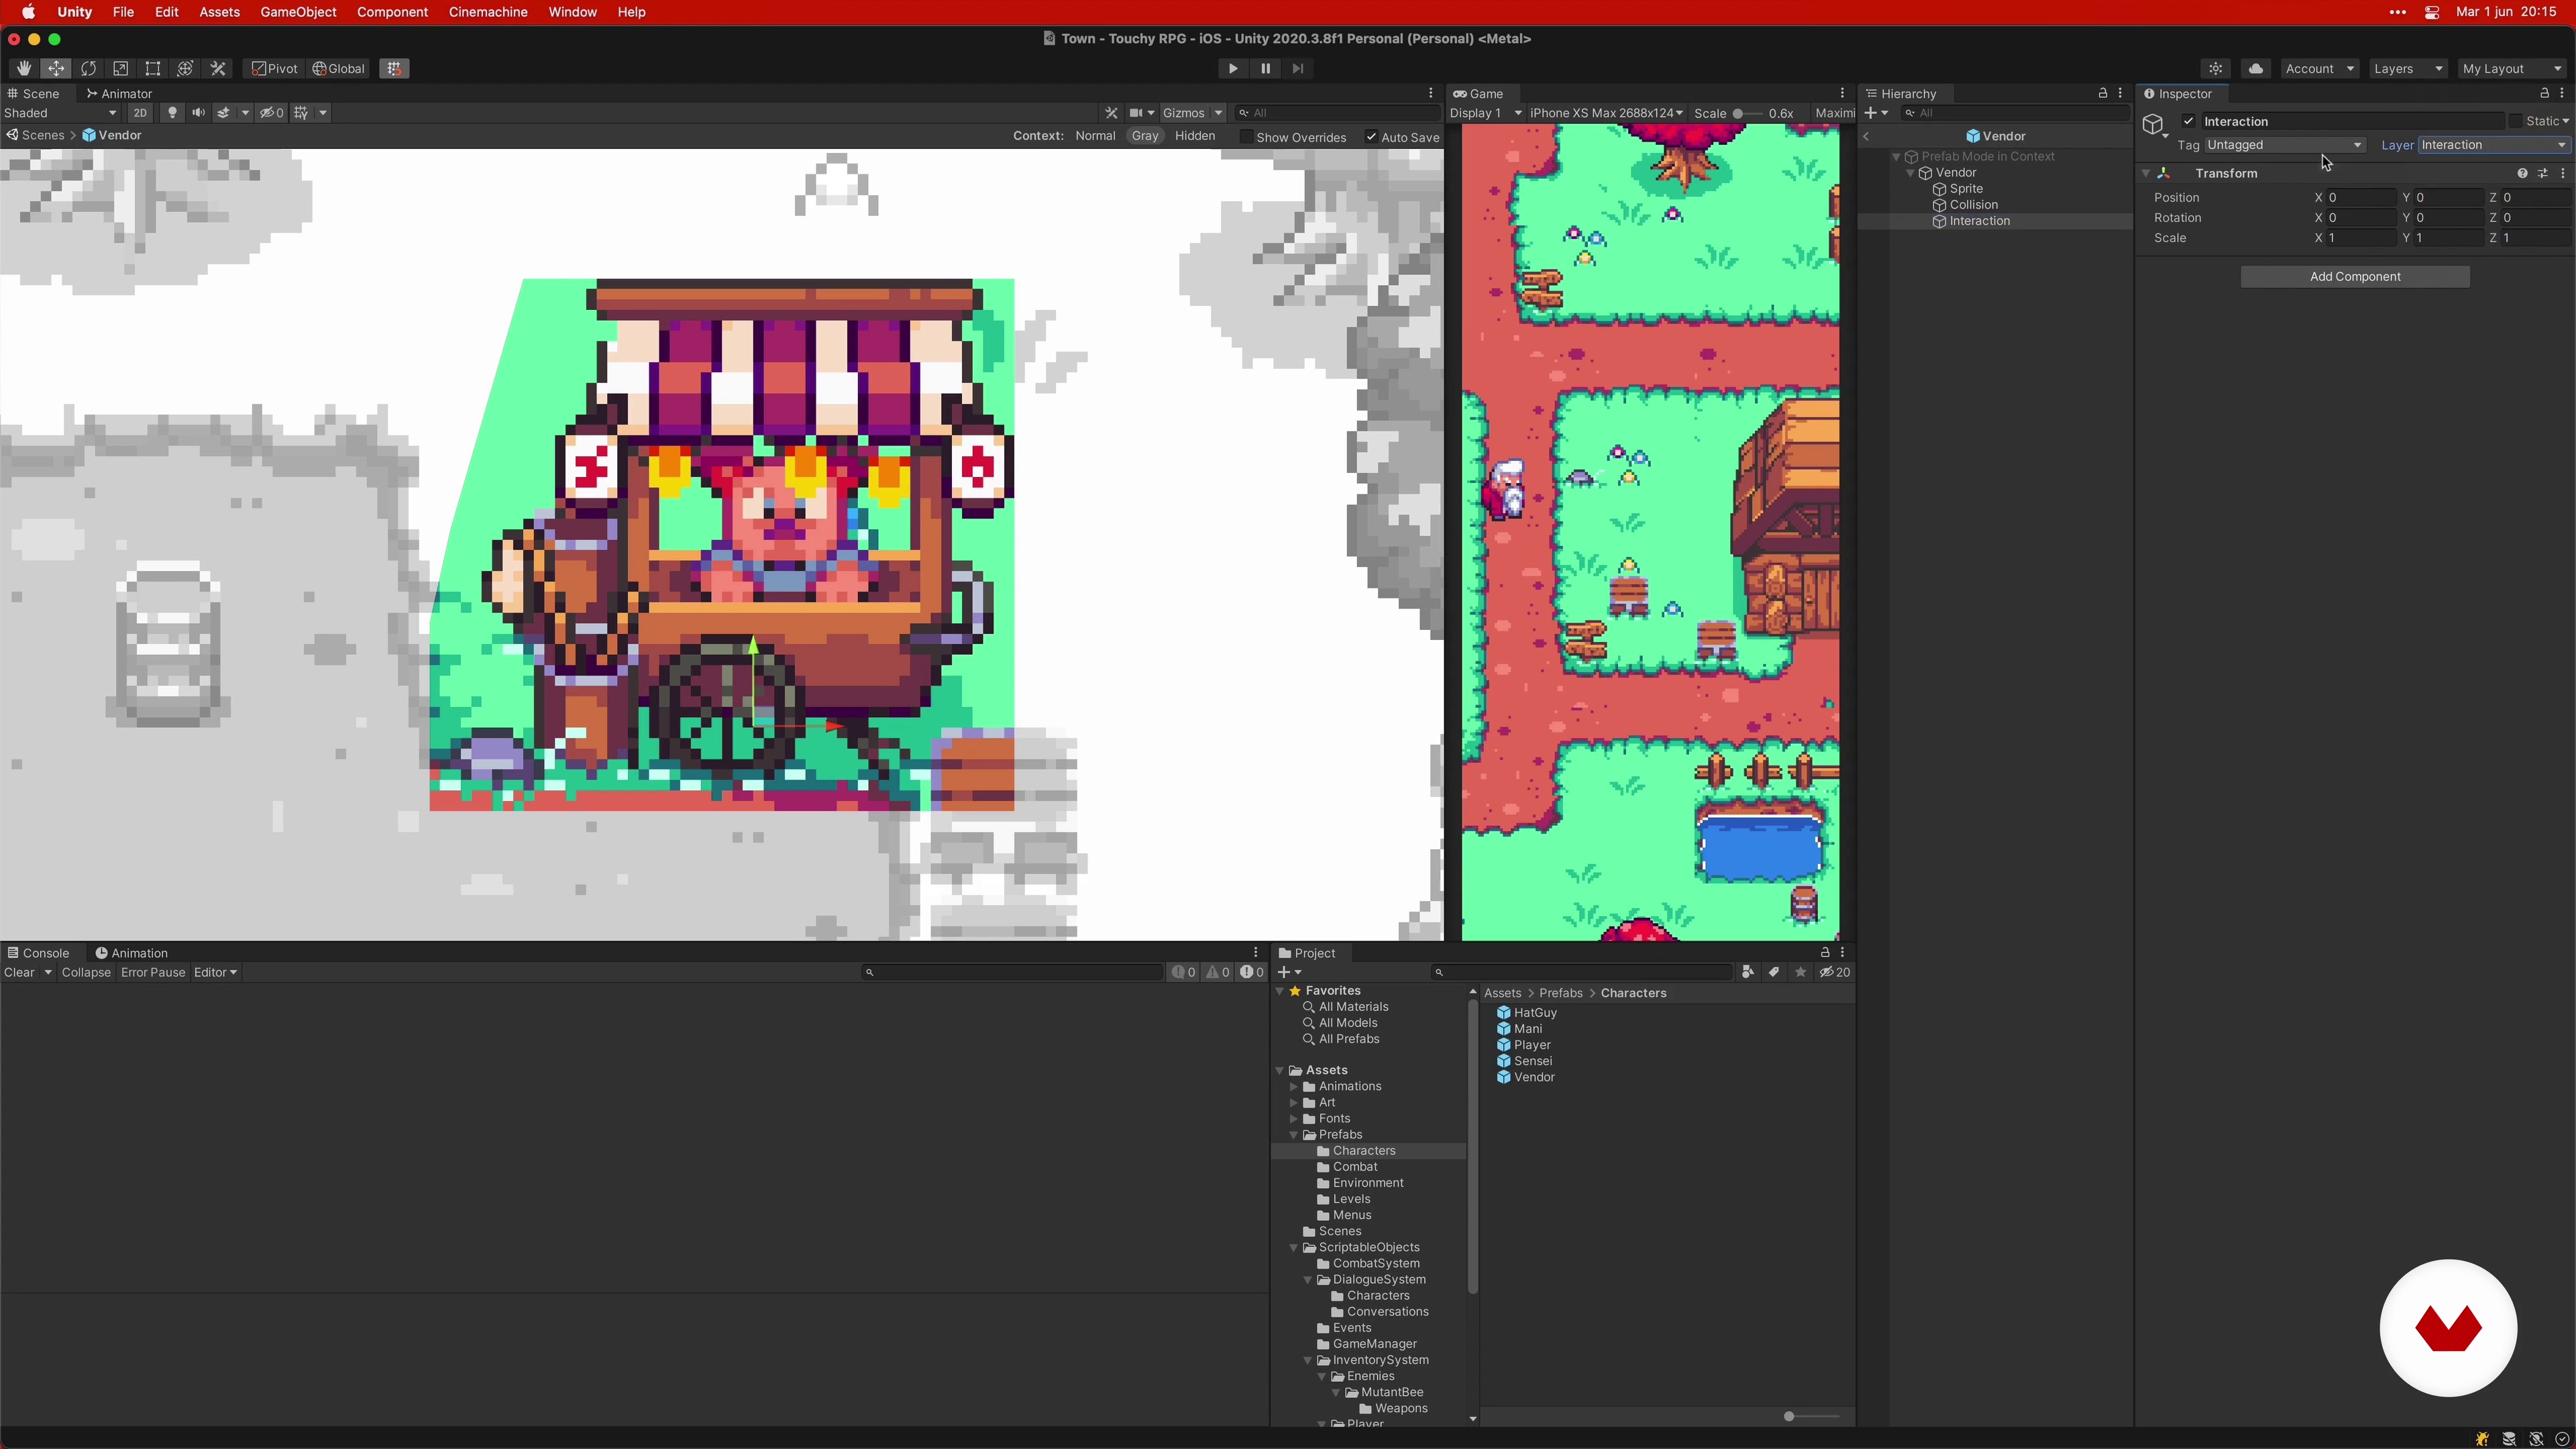2576x1449 pixels.
Task: Toggle Pivot handle position
Action: pyautogui.click(x=275, y=69)
